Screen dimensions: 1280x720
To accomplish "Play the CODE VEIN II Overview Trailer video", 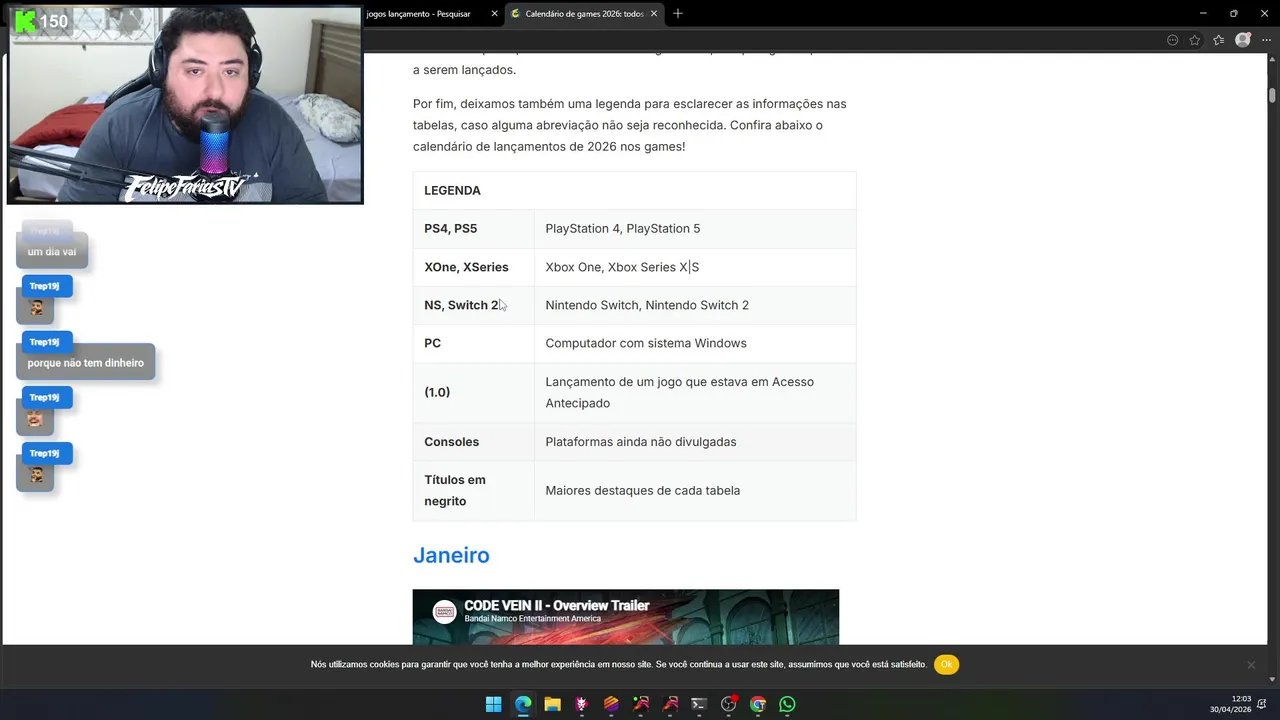I will pos(626,617).
